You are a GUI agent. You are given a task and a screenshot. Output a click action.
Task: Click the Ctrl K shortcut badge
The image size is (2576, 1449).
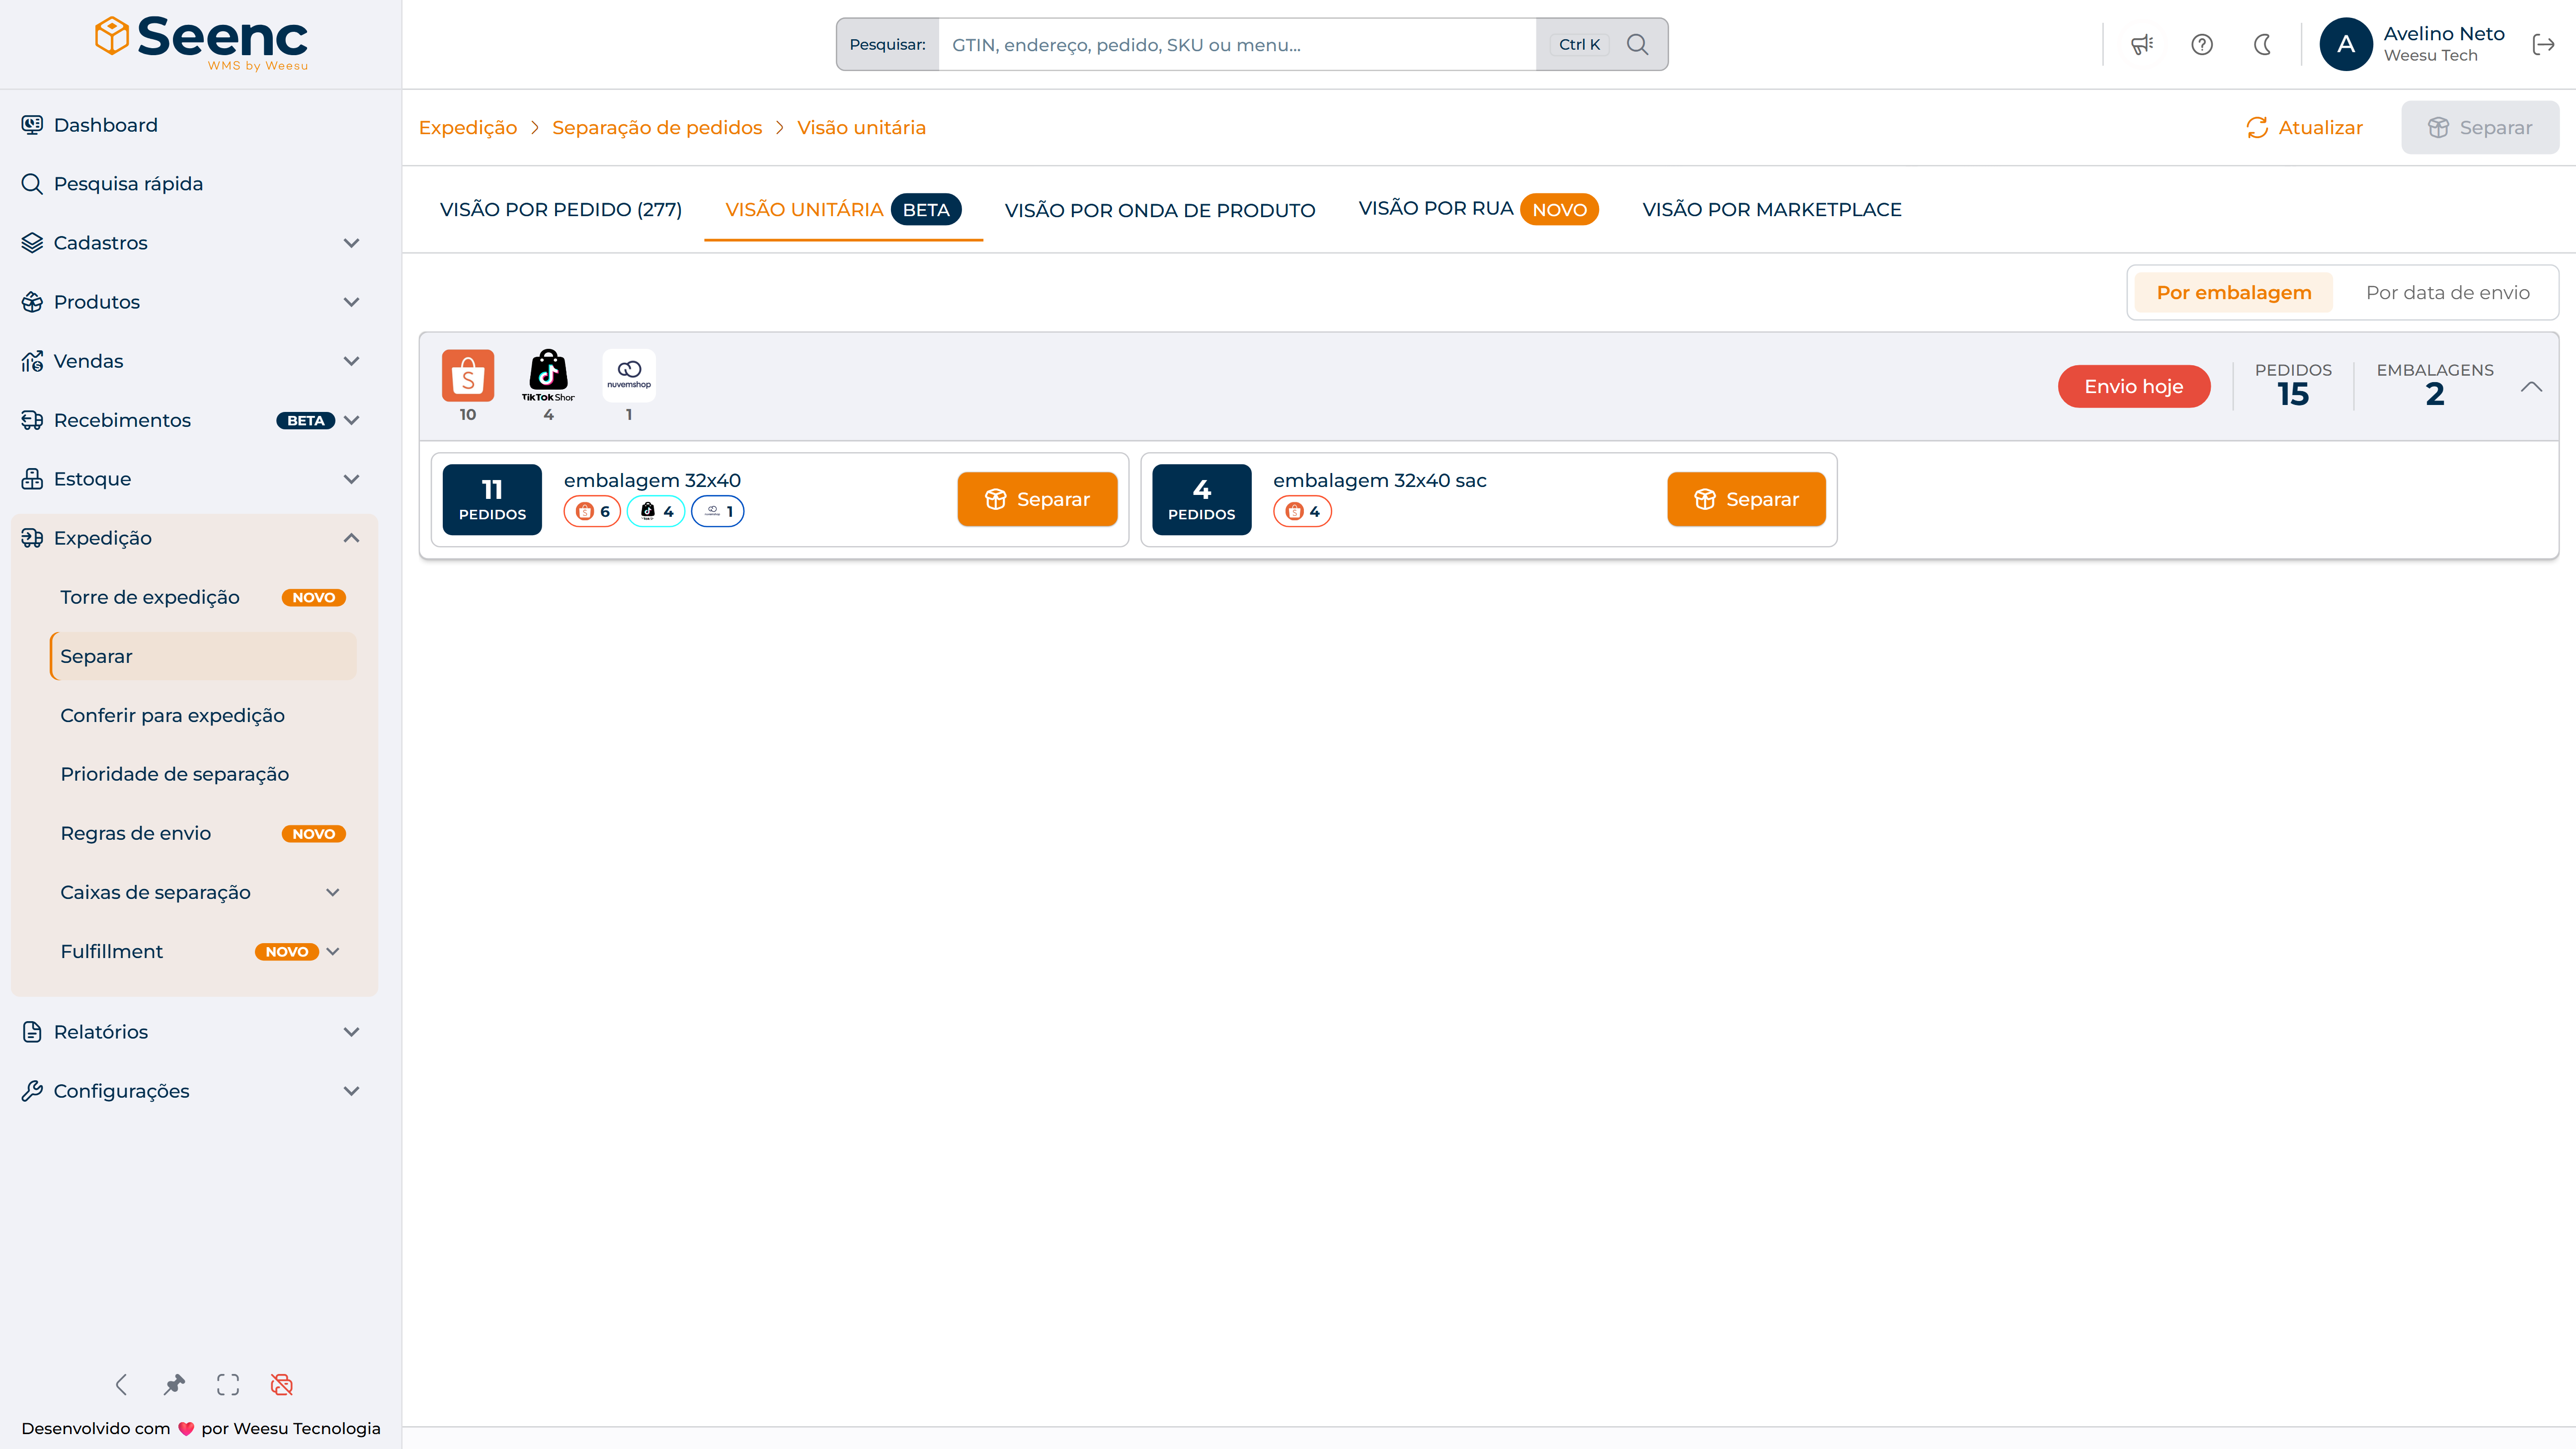click(1579, 44)
